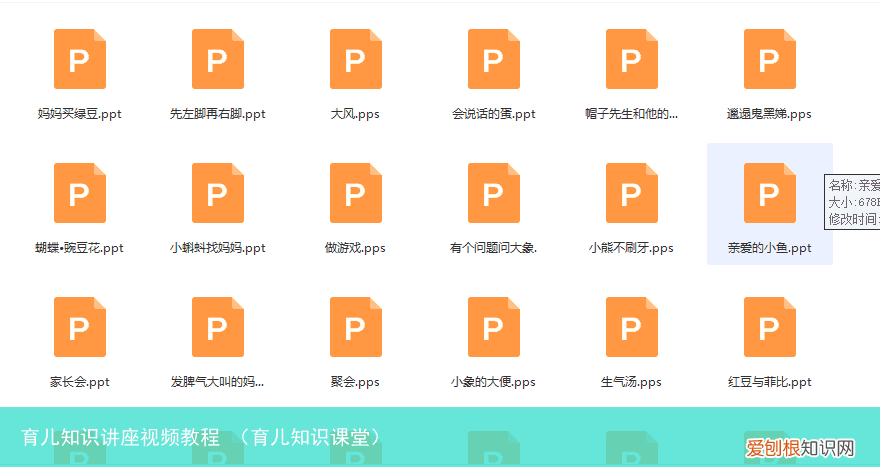Screen dimensions: 880x467
Task: Click the 大风.pps presentation icon
Action: click(356, 59)
